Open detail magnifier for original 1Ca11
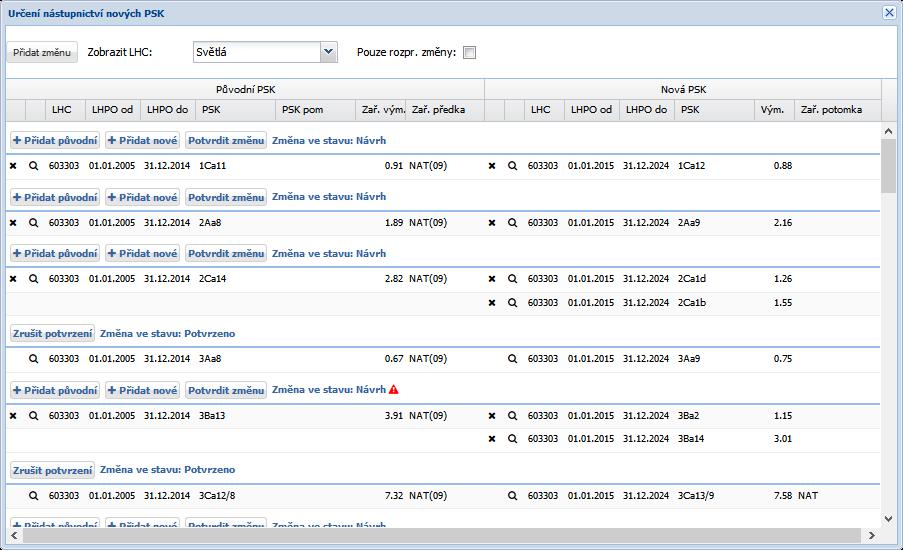 (x=33, y=166)
